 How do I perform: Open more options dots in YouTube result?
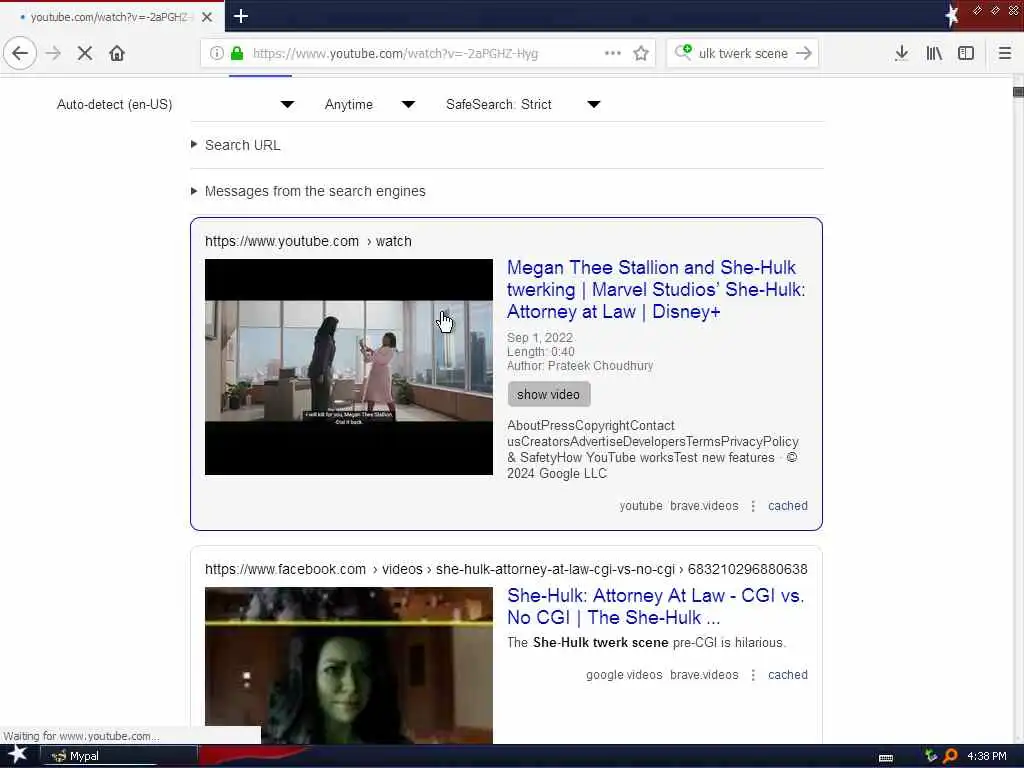click(x=753, y=506)
